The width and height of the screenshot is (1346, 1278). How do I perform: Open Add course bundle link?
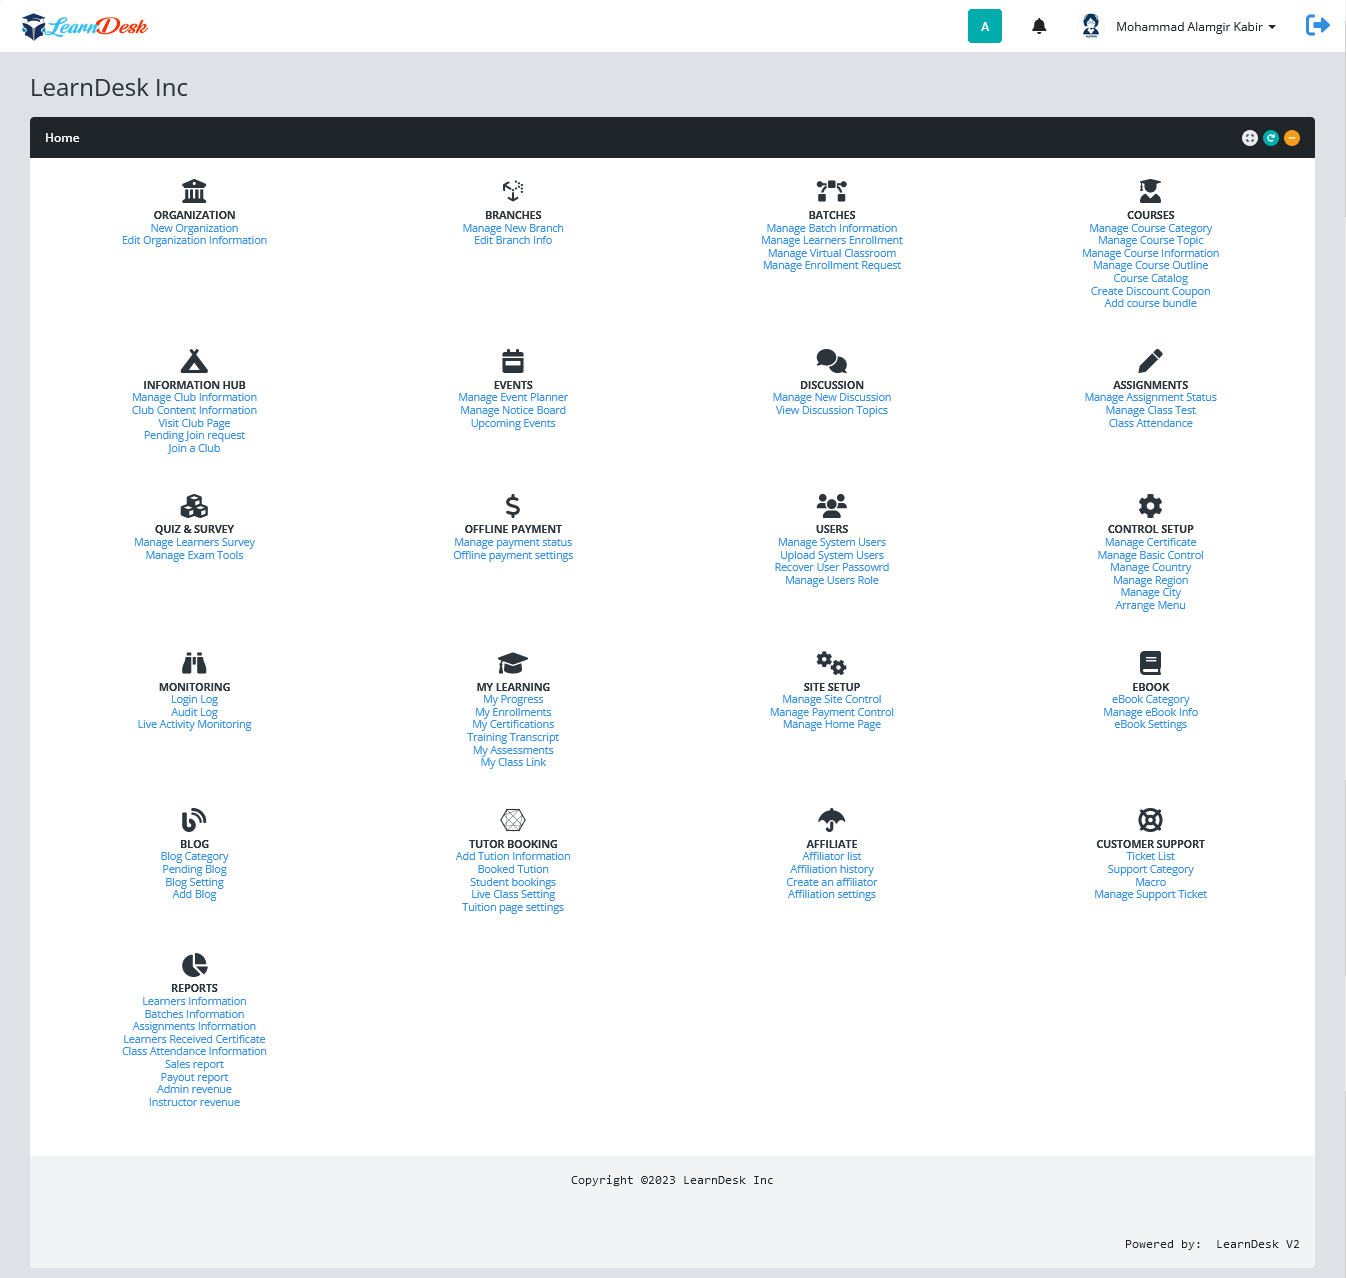(1151, 303)
